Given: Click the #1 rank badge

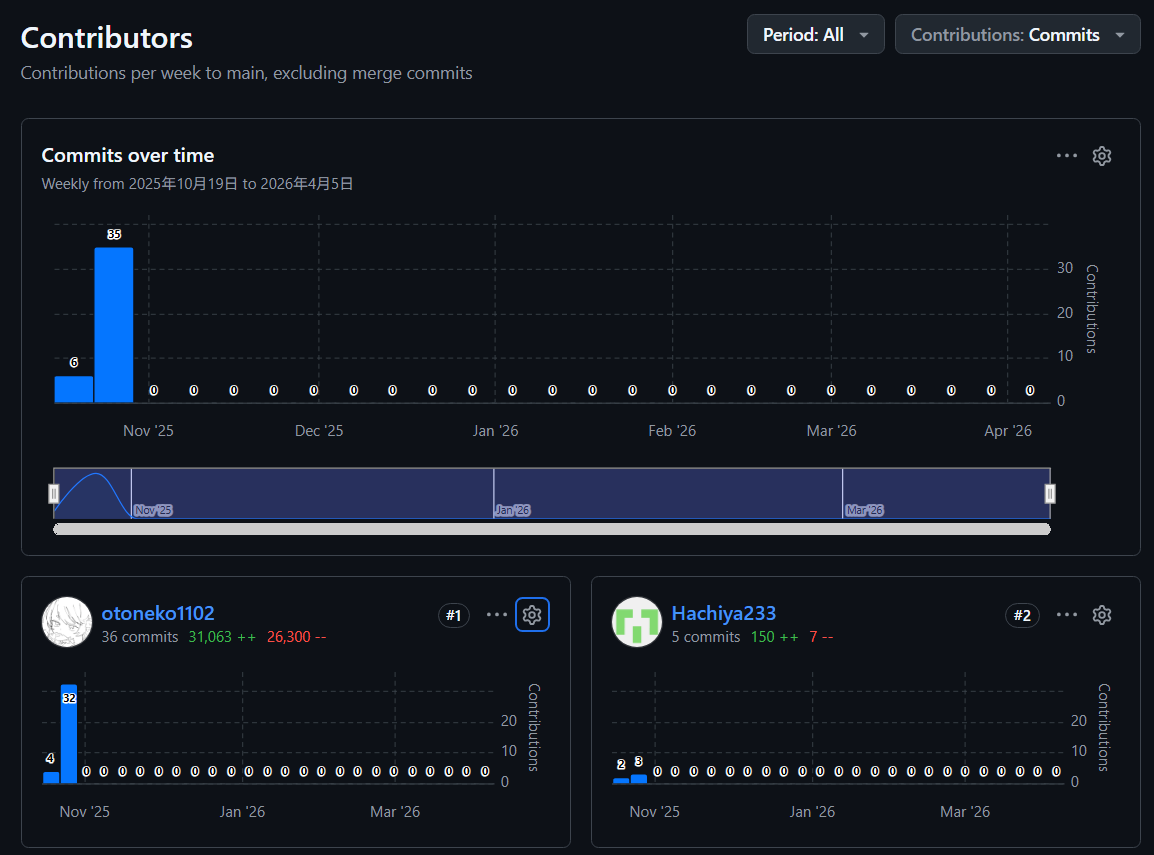Looking at the screenshot, I should pyautogui.click(x=454, y=615).
